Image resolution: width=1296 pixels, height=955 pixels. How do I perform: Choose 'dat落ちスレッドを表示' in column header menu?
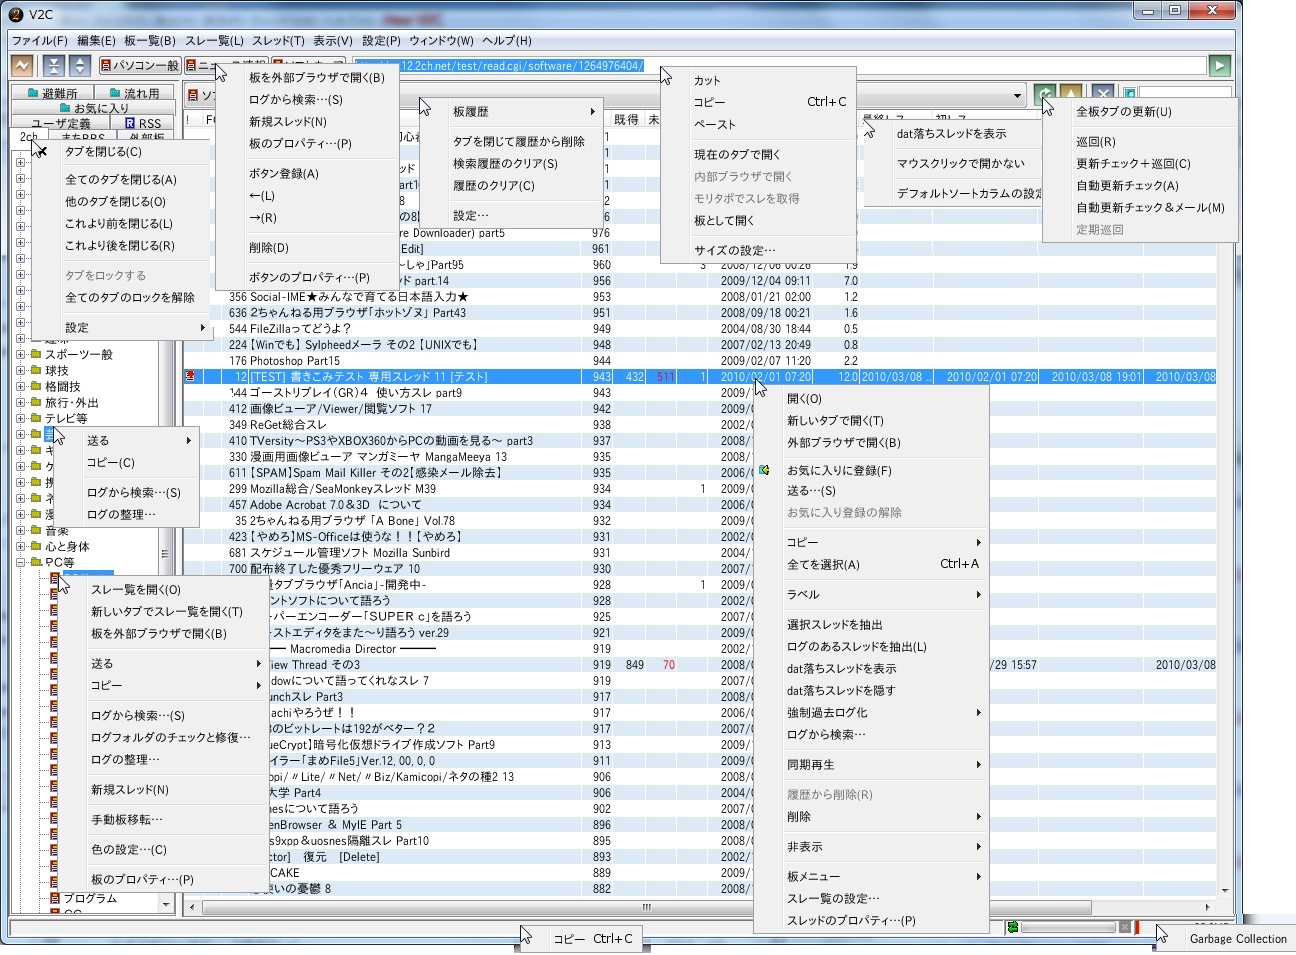click(x=951, y=134)
